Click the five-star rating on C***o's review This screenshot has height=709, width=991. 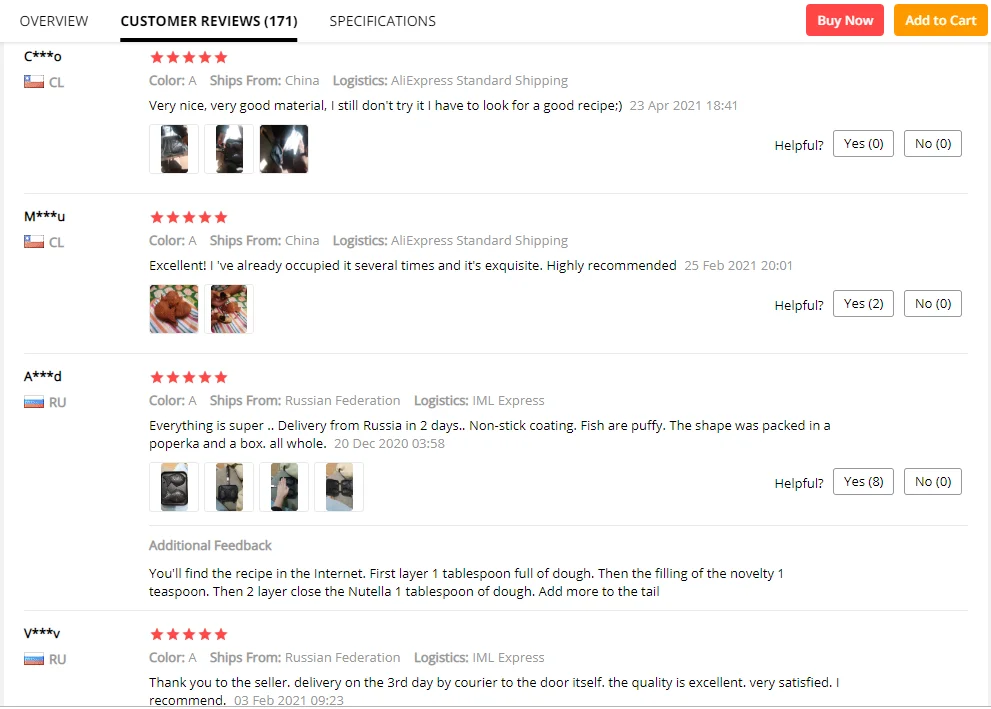coord(188,58)
